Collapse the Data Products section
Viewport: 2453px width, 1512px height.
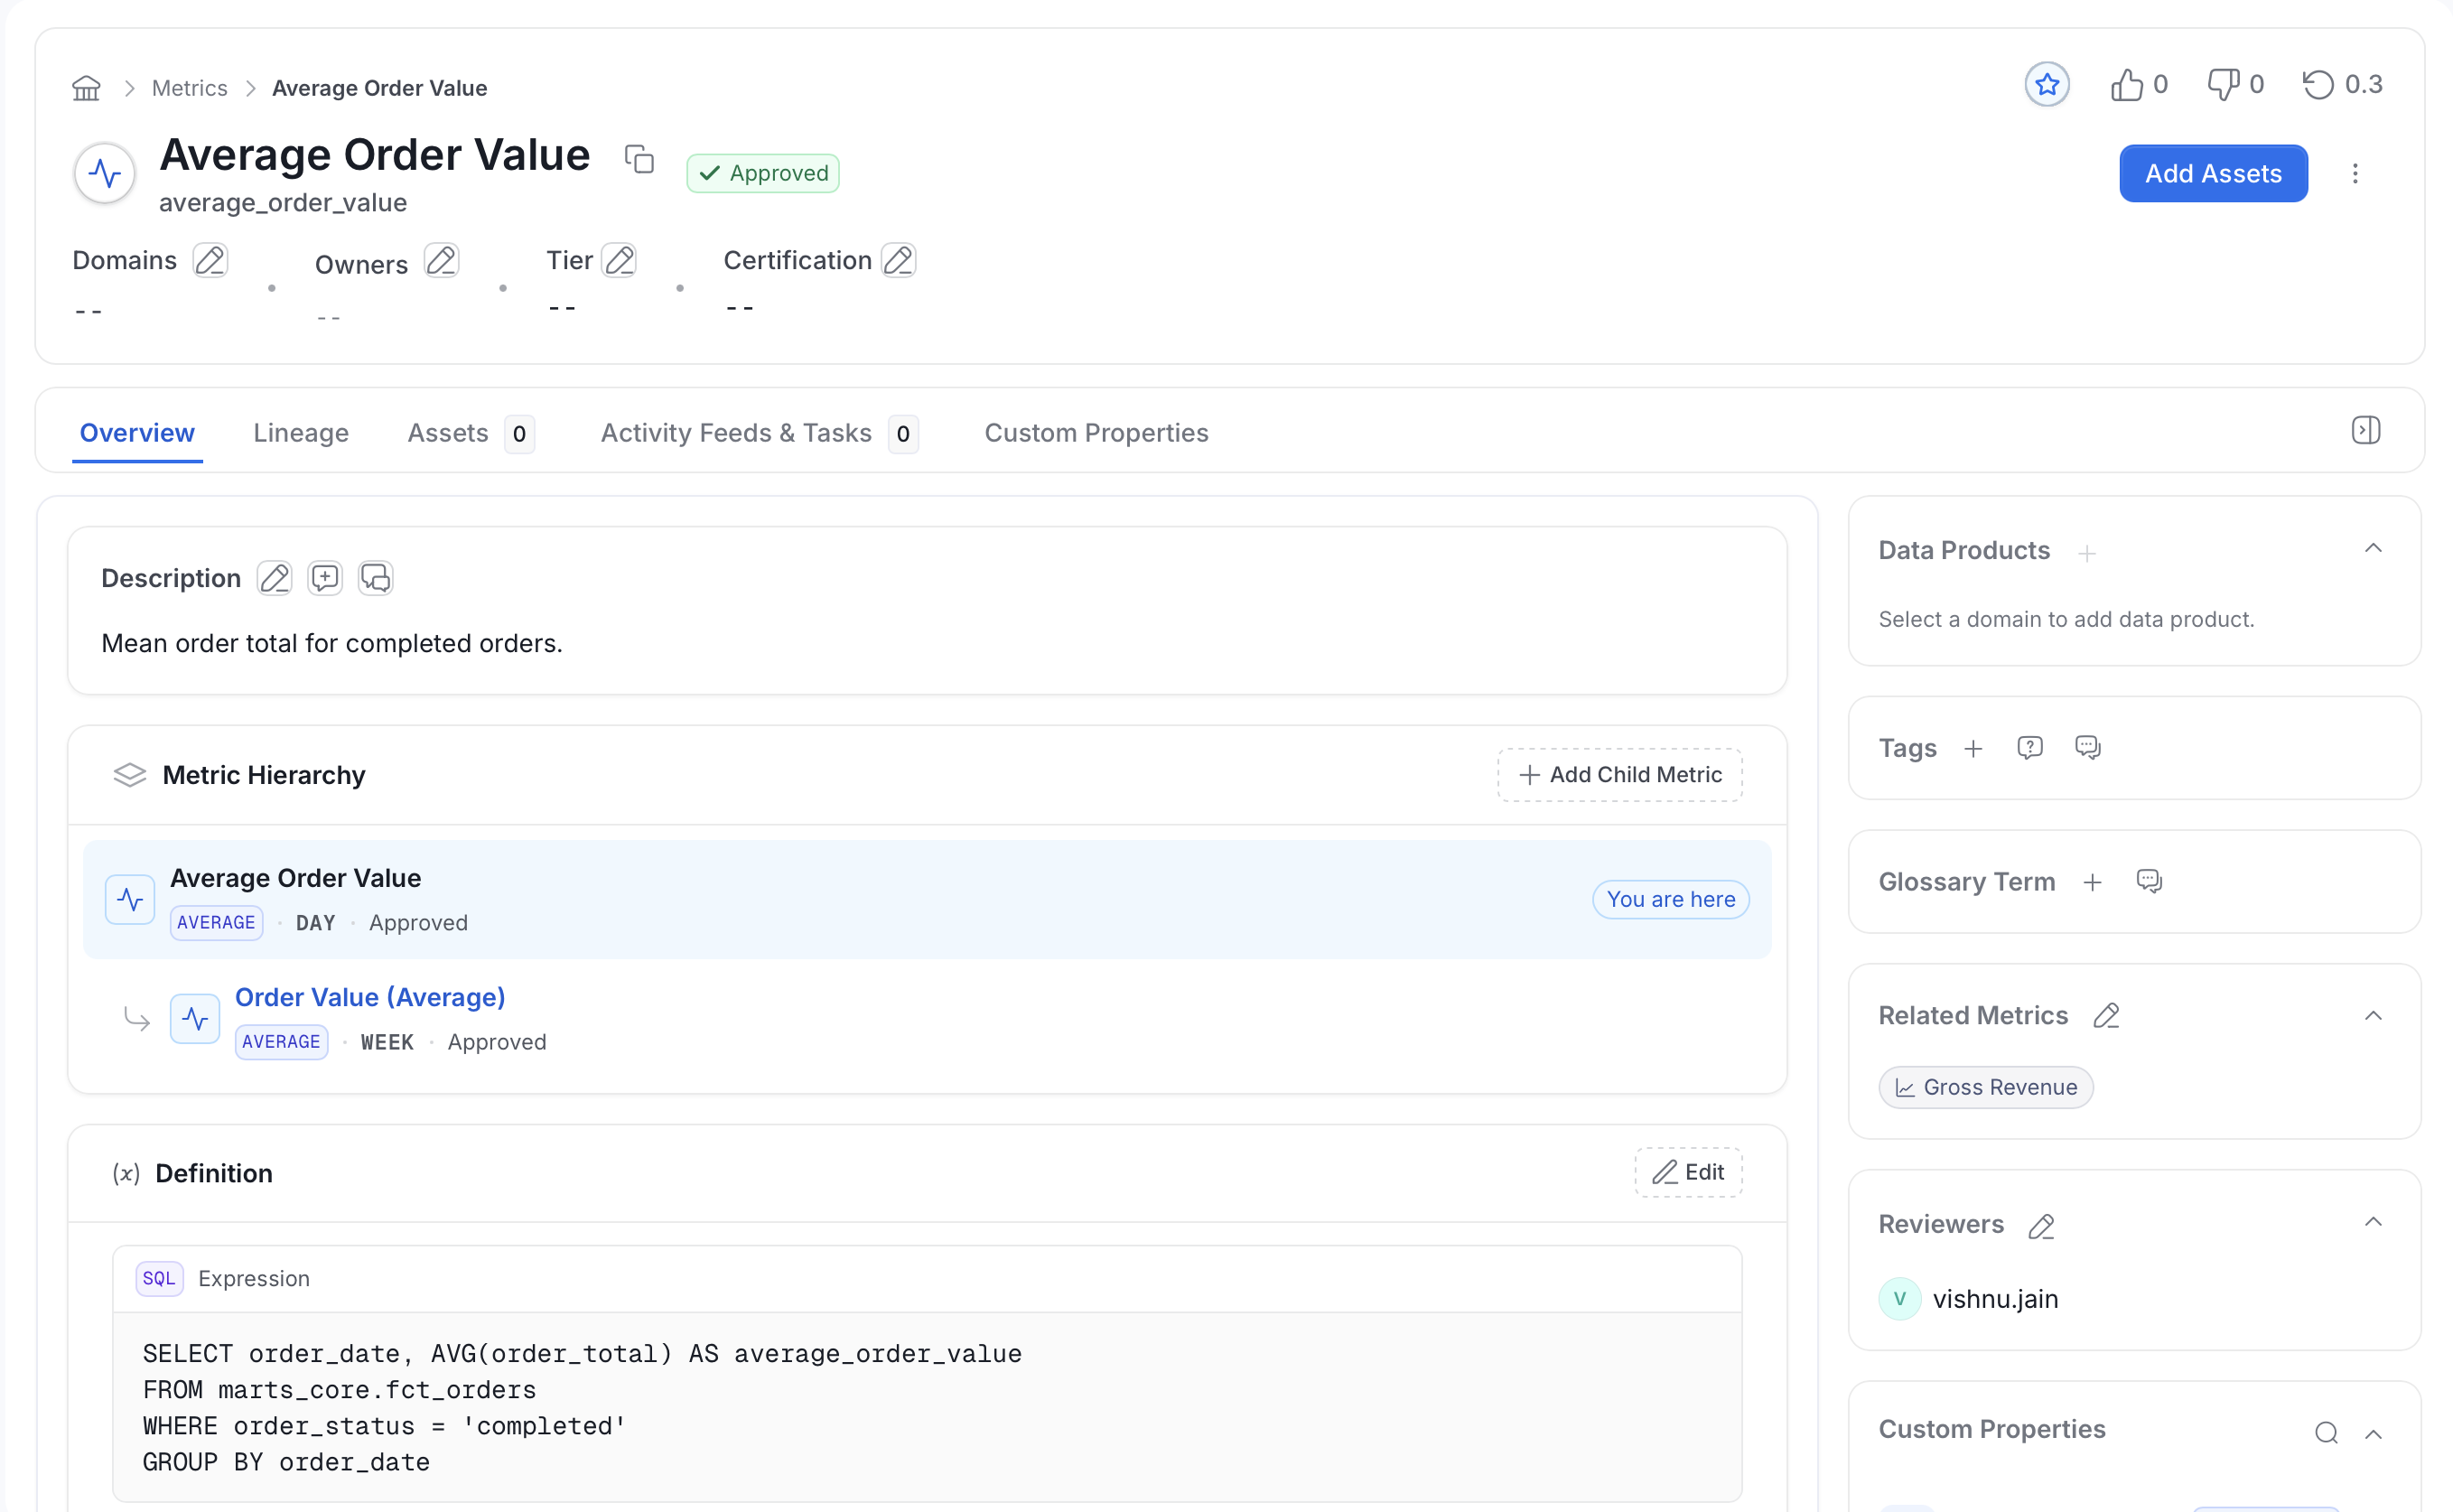(2373, 548)
